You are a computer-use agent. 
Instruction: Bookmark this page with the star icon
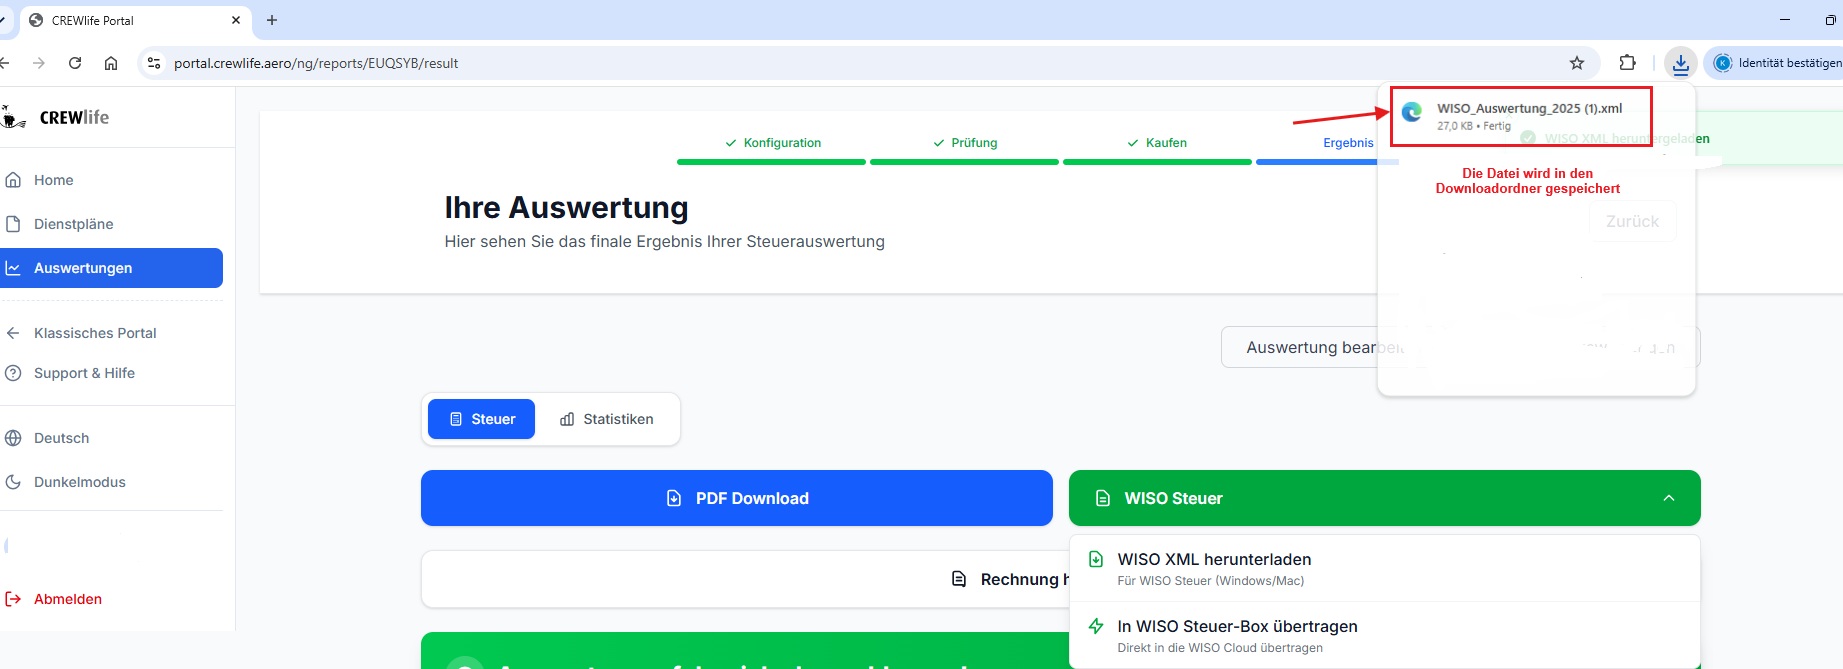(x=1577, y=63)
